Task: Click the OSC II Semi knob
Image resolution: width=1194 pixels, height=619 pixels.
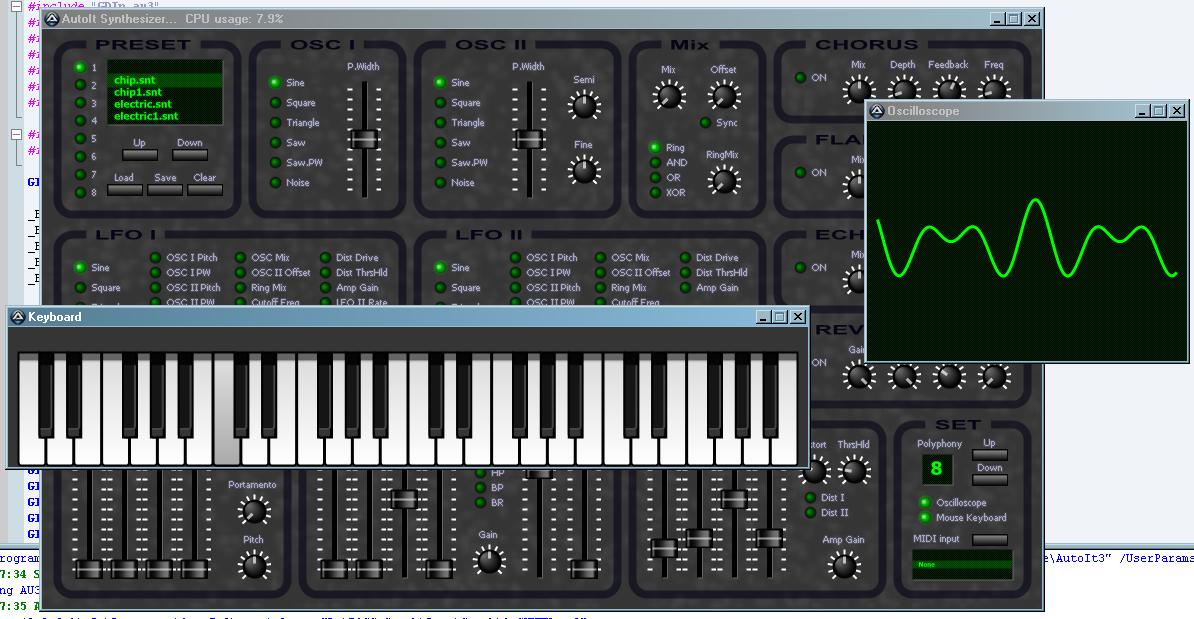Action: coord(583,104)
